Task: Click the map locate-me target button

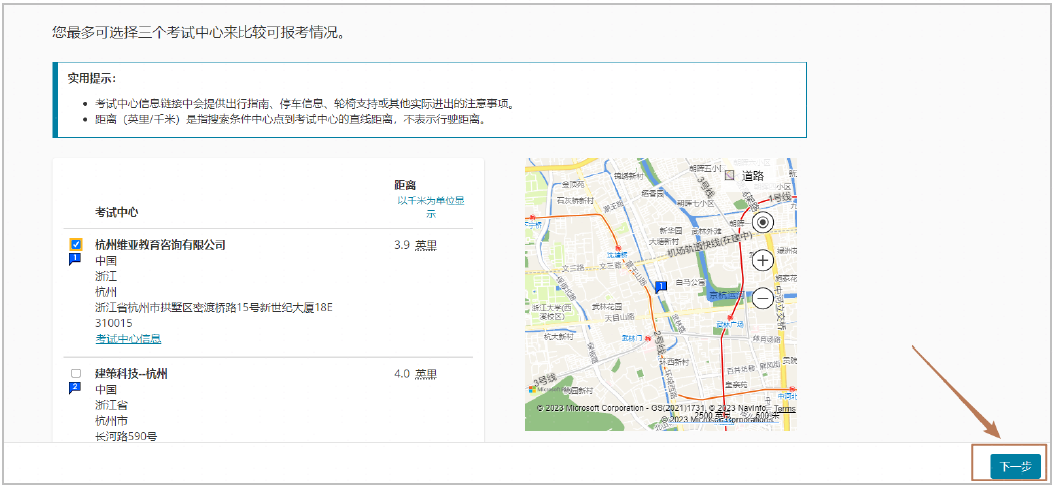Action: coord(763,223)
